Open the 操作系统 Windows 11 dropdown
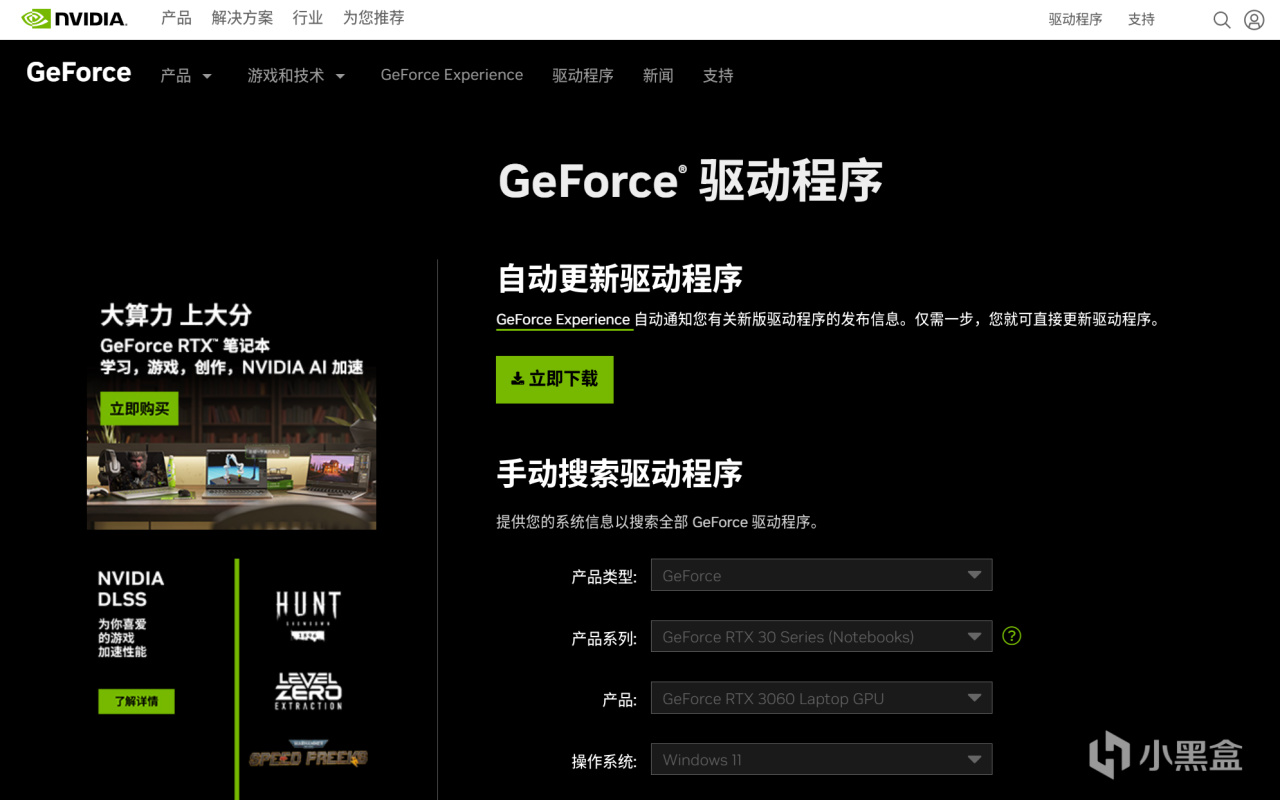Viewport: 1280px width, 800px height. coord(821,759)
